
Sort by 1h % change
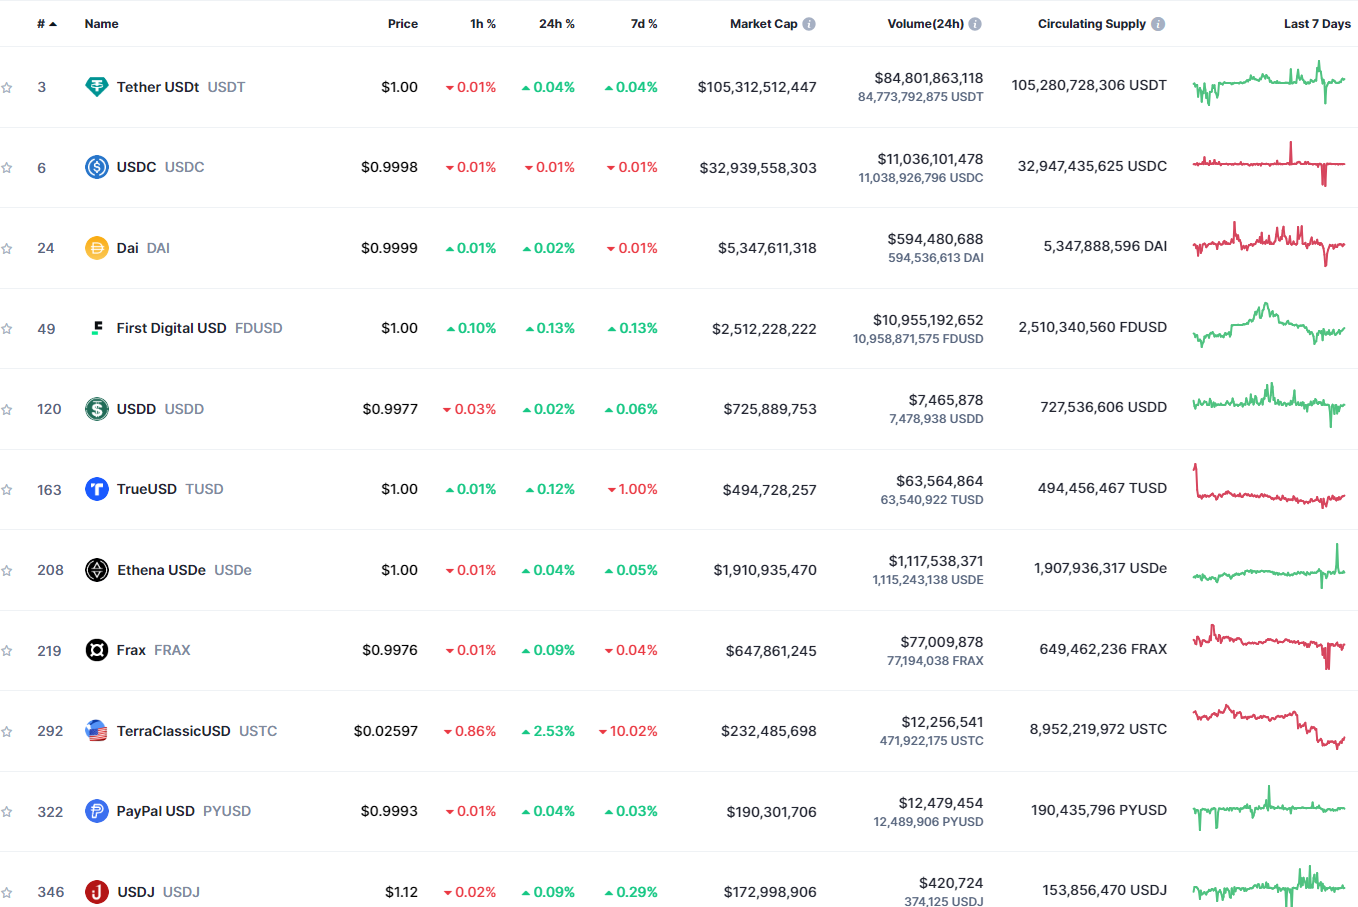pyautogui.click(x=483, y=24)
